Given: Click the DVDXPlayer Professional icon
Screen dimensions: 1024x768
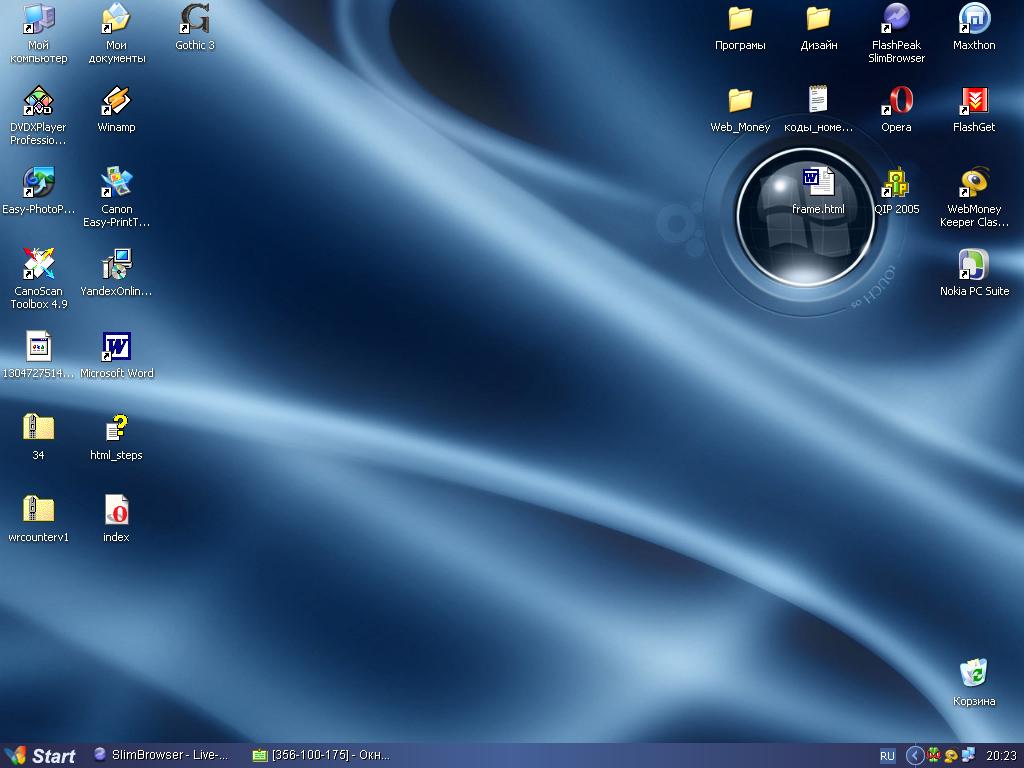Looking at the screenshot, I should (x=38, y=101).
